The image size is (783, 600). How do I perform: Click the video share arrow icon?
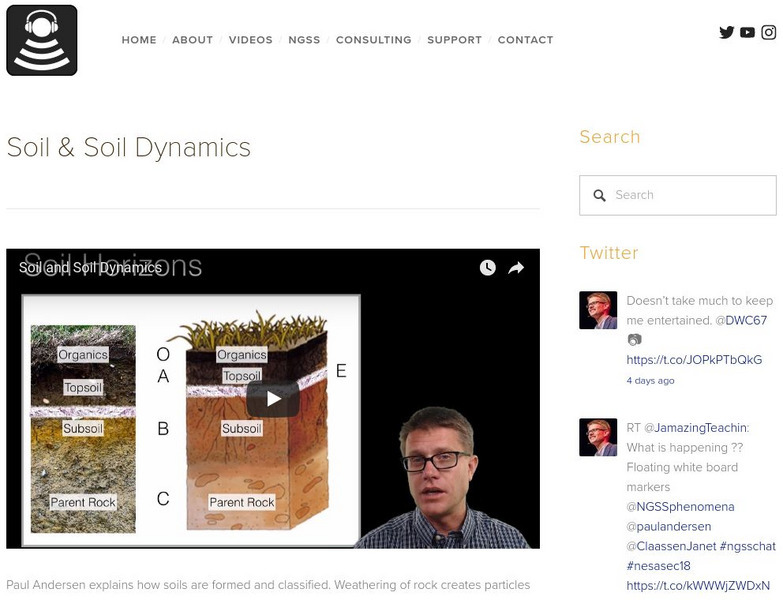point(516,268)
